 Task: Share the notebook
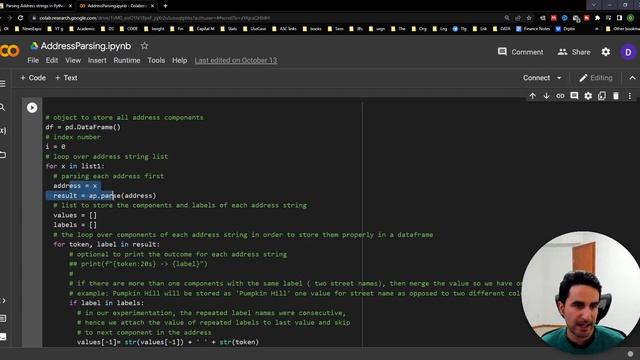(x=574, y=52)
